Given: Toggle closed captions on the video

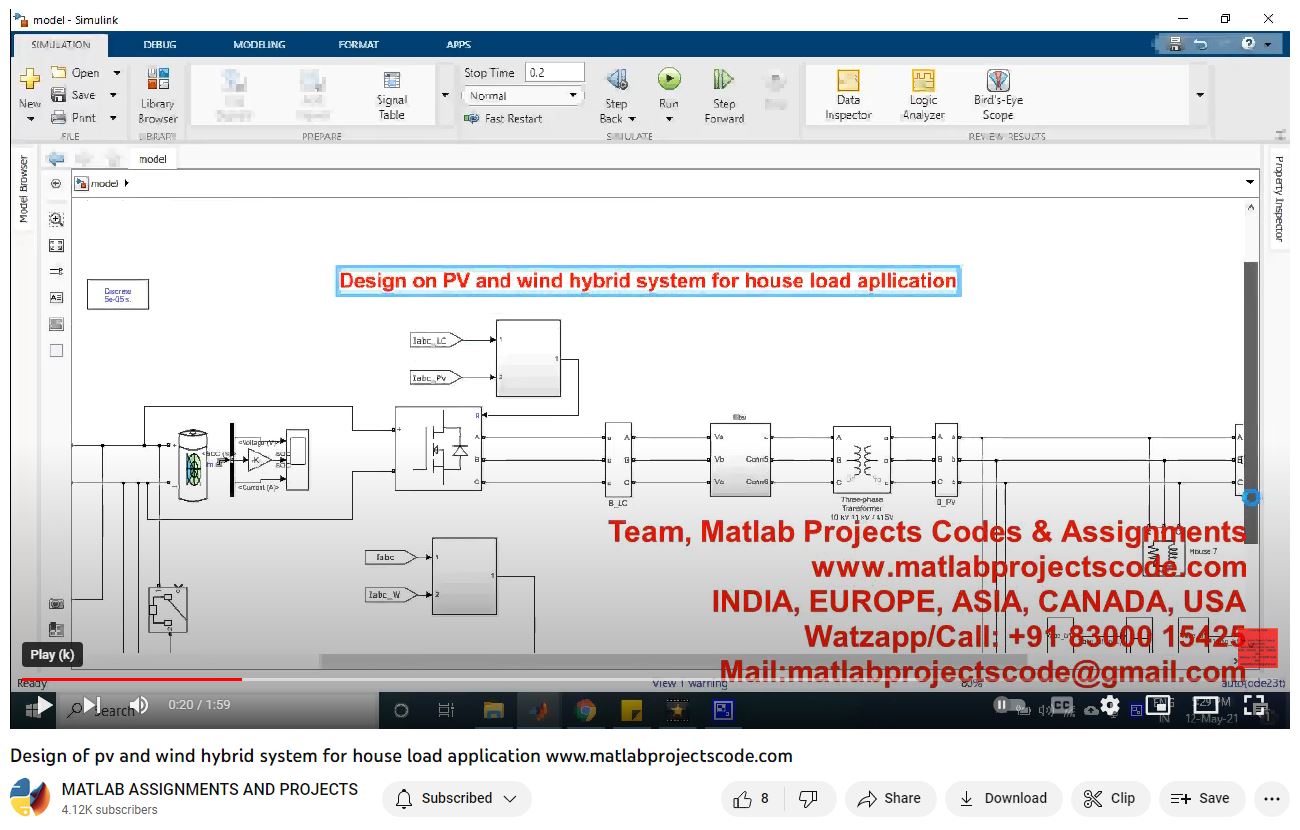Looking at the screenshot, I should click(1062, 706).
